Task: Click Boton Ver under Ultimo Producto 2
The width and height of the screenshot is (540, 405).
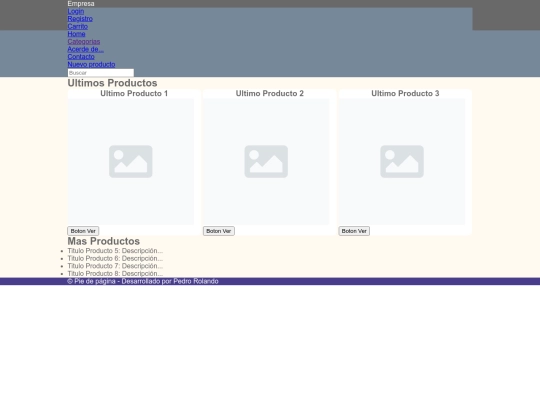Action: pyautogui.click(x=219, y=231)
